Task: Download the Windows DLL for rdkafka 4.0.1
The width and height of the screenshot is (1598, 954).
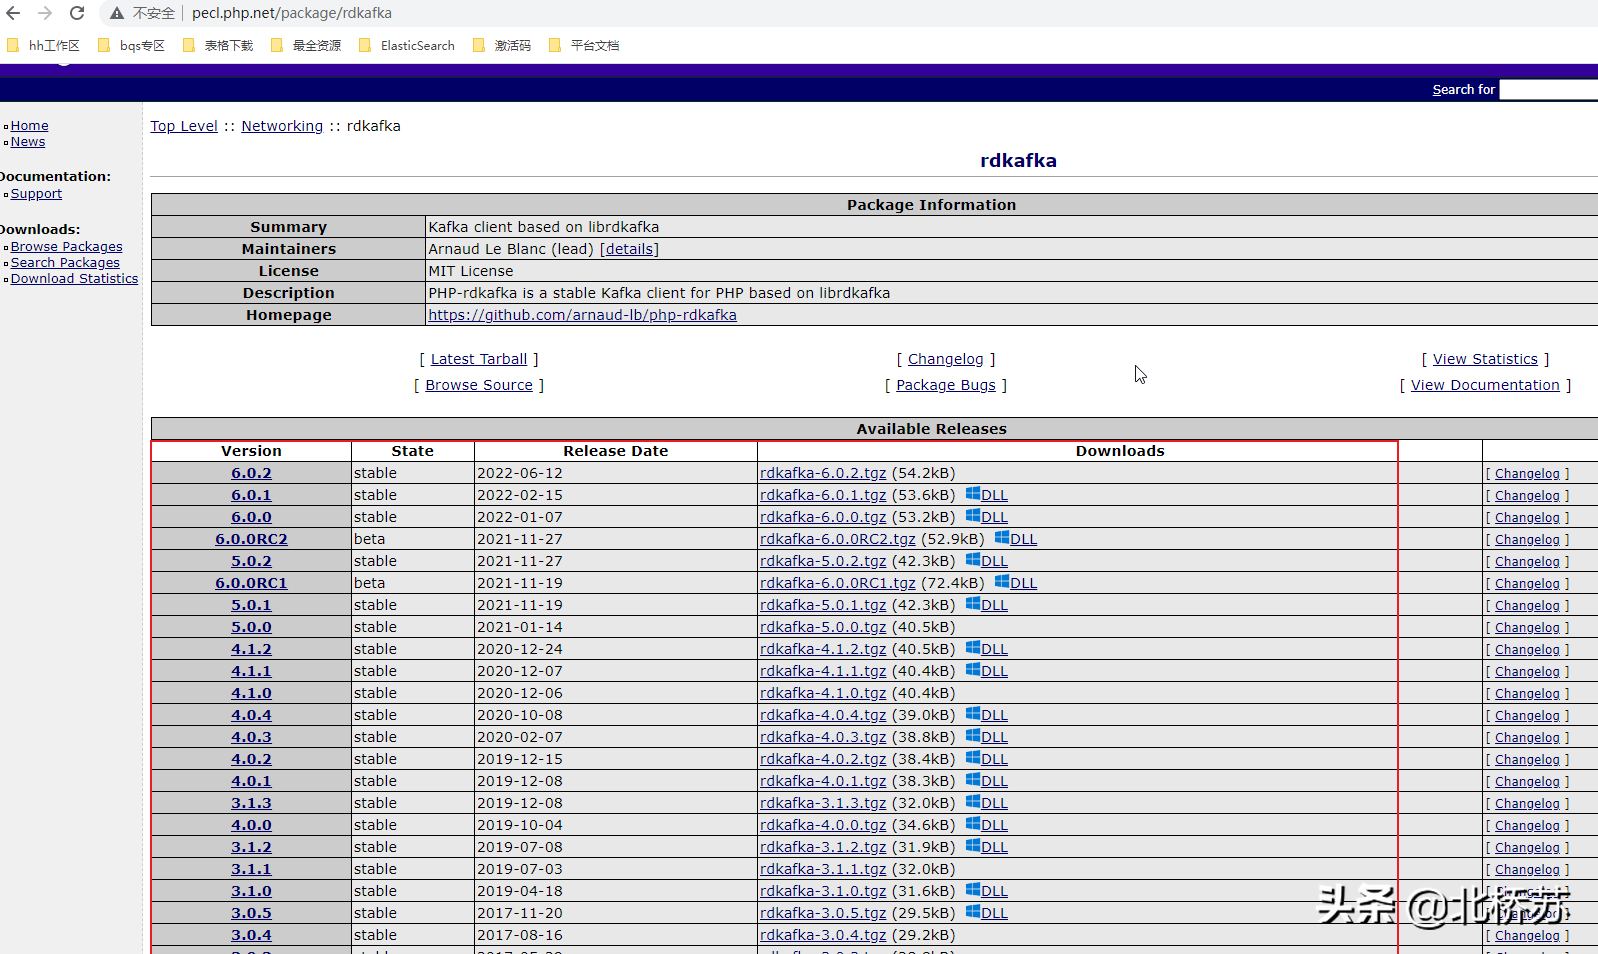Action: pyautogui.click(x=987, y=781)
